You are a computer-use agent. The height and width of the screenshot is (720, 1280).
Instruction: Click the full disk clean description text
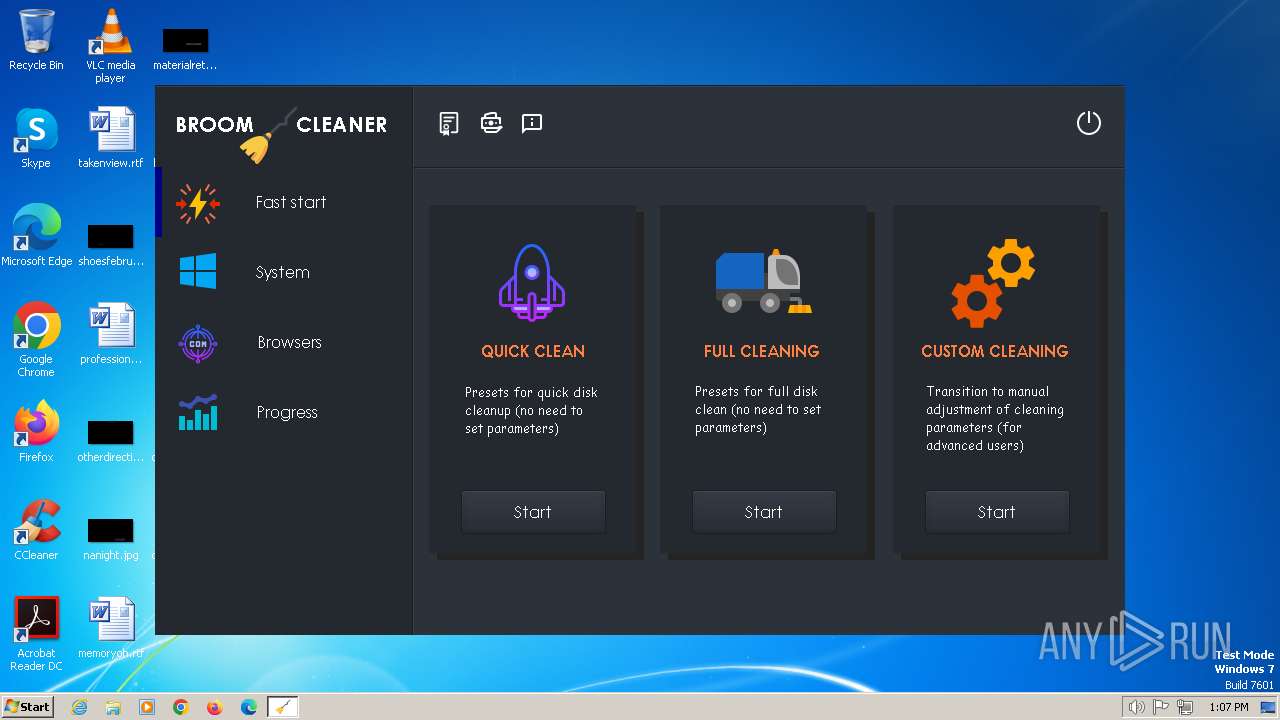[x=758, y=409]
